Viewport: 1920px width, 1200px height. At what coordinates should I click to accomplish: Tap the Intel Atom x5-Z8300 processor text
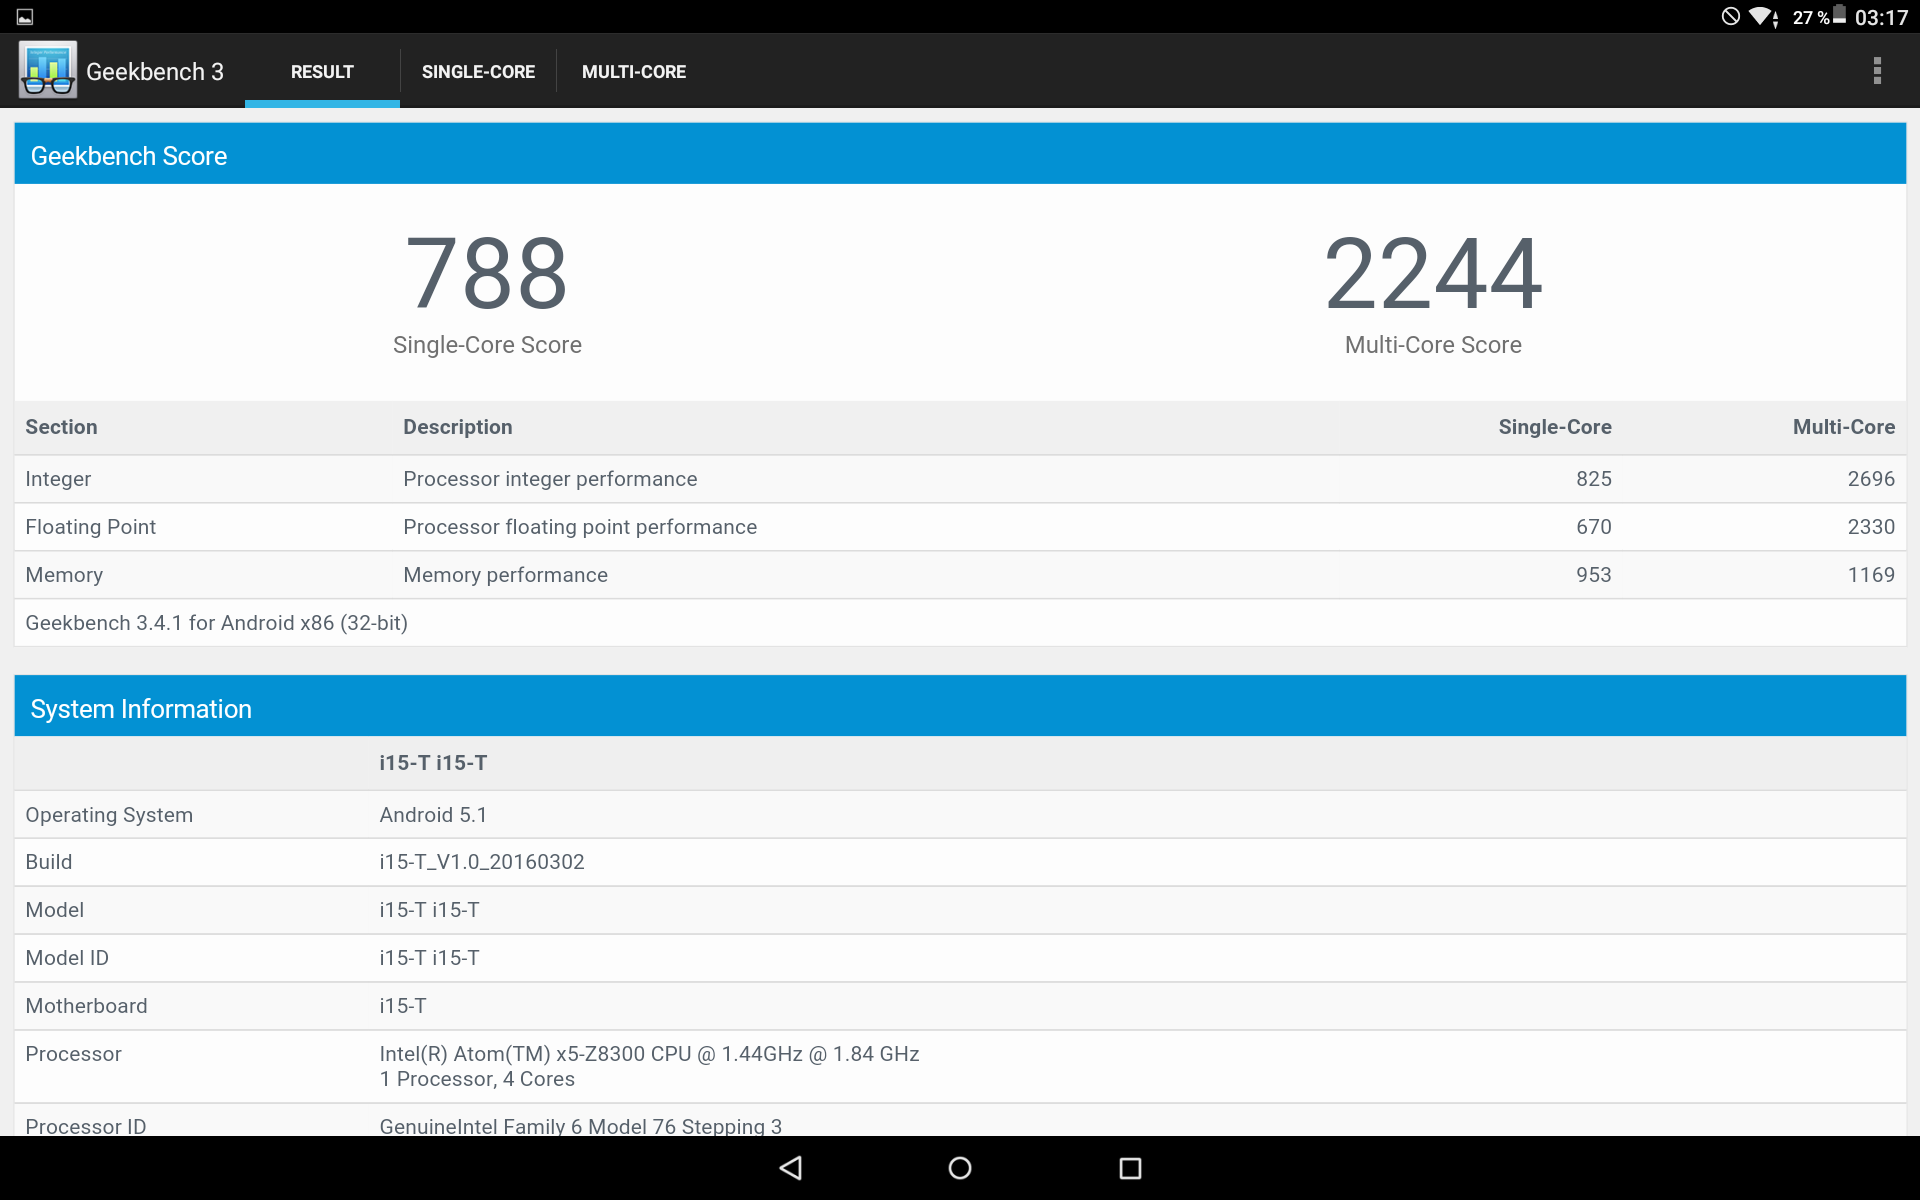coord(649,1054)
